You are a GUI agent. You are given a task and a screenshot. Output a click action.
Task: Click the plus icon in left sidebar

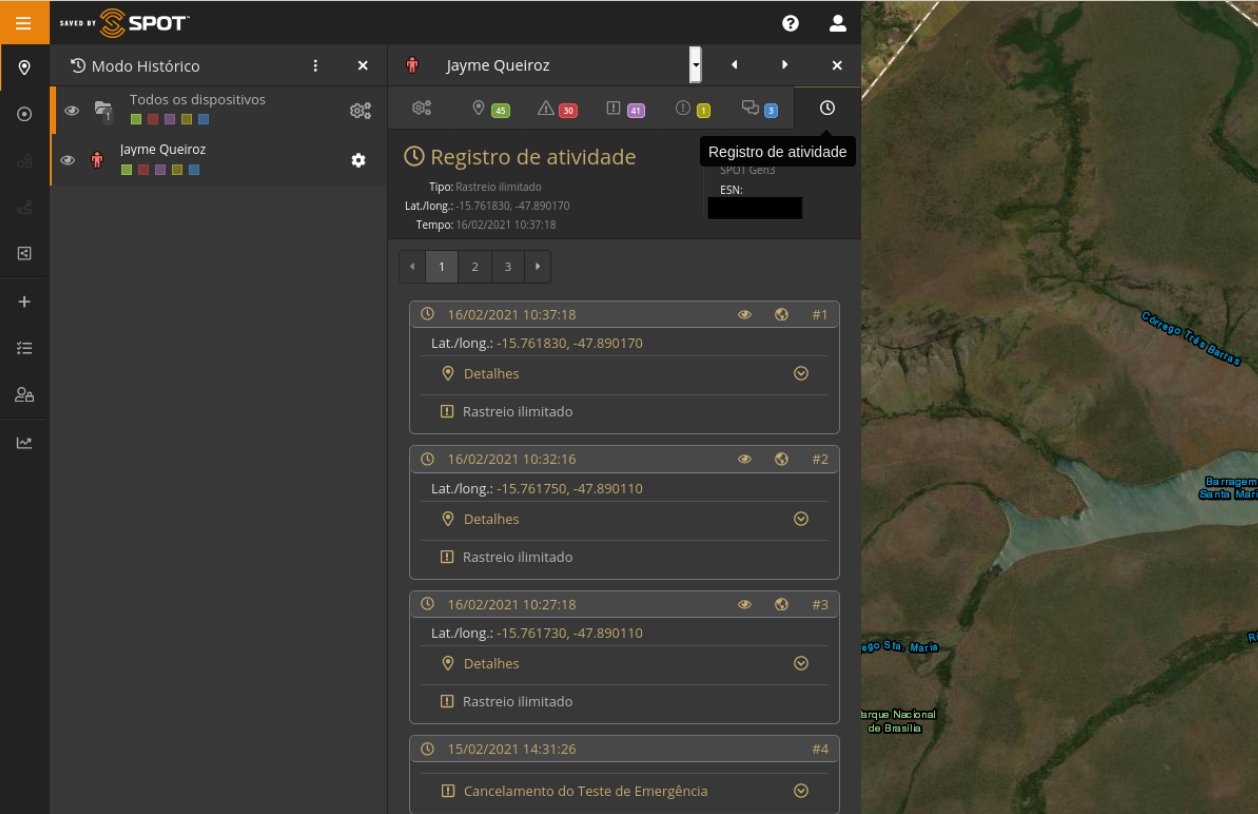coord(24,302)
